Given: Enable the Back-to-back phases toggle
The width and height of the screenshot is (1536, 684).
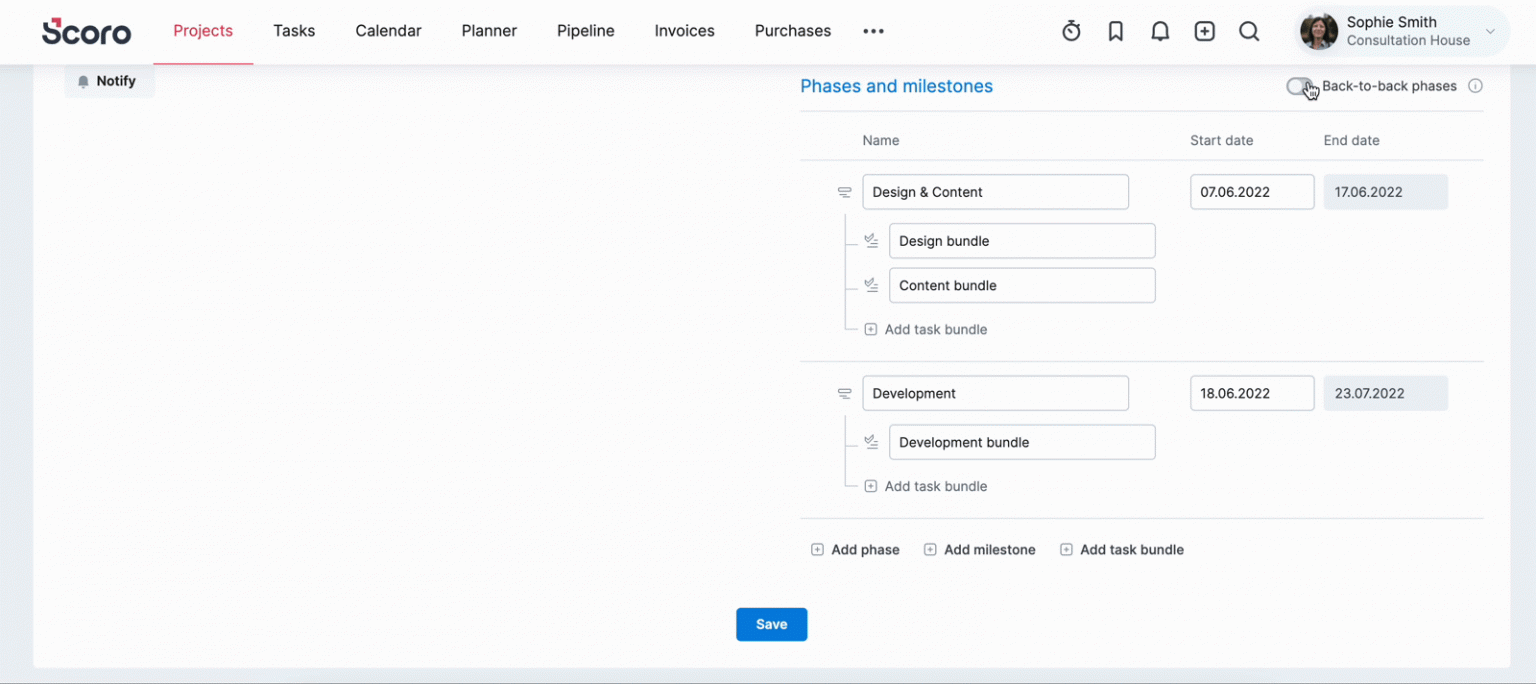Looking at the screenshot, I should point(1299,87).
